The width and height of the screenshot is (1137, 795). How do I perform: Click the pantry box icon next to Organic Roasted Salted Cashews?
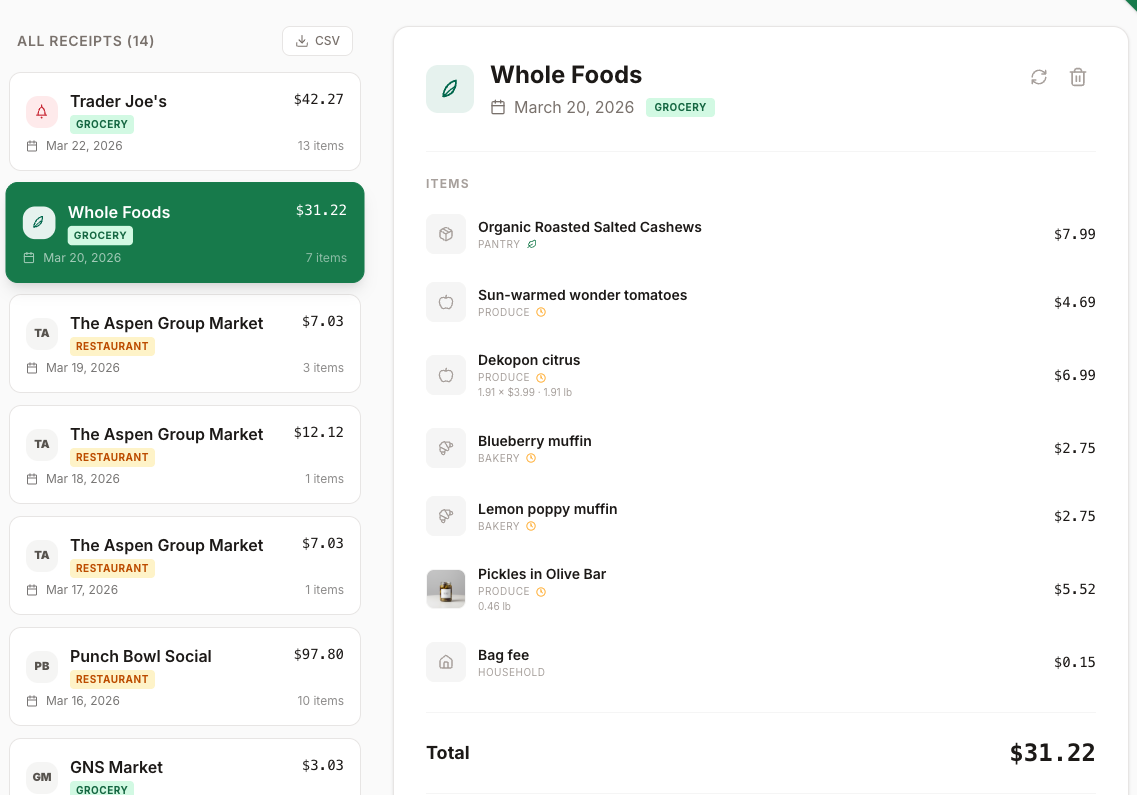point(446,233)
